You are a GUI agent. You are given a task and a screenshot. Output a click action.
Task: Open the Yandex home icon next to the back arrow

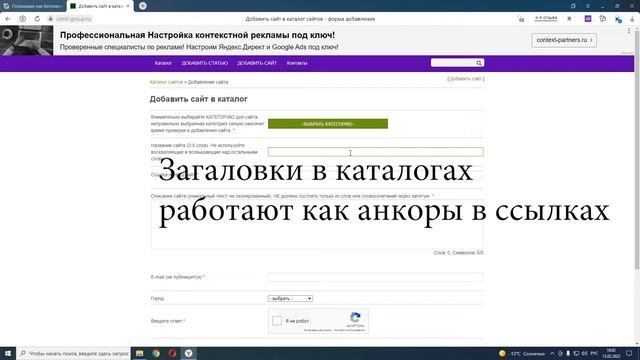point(22,19)
